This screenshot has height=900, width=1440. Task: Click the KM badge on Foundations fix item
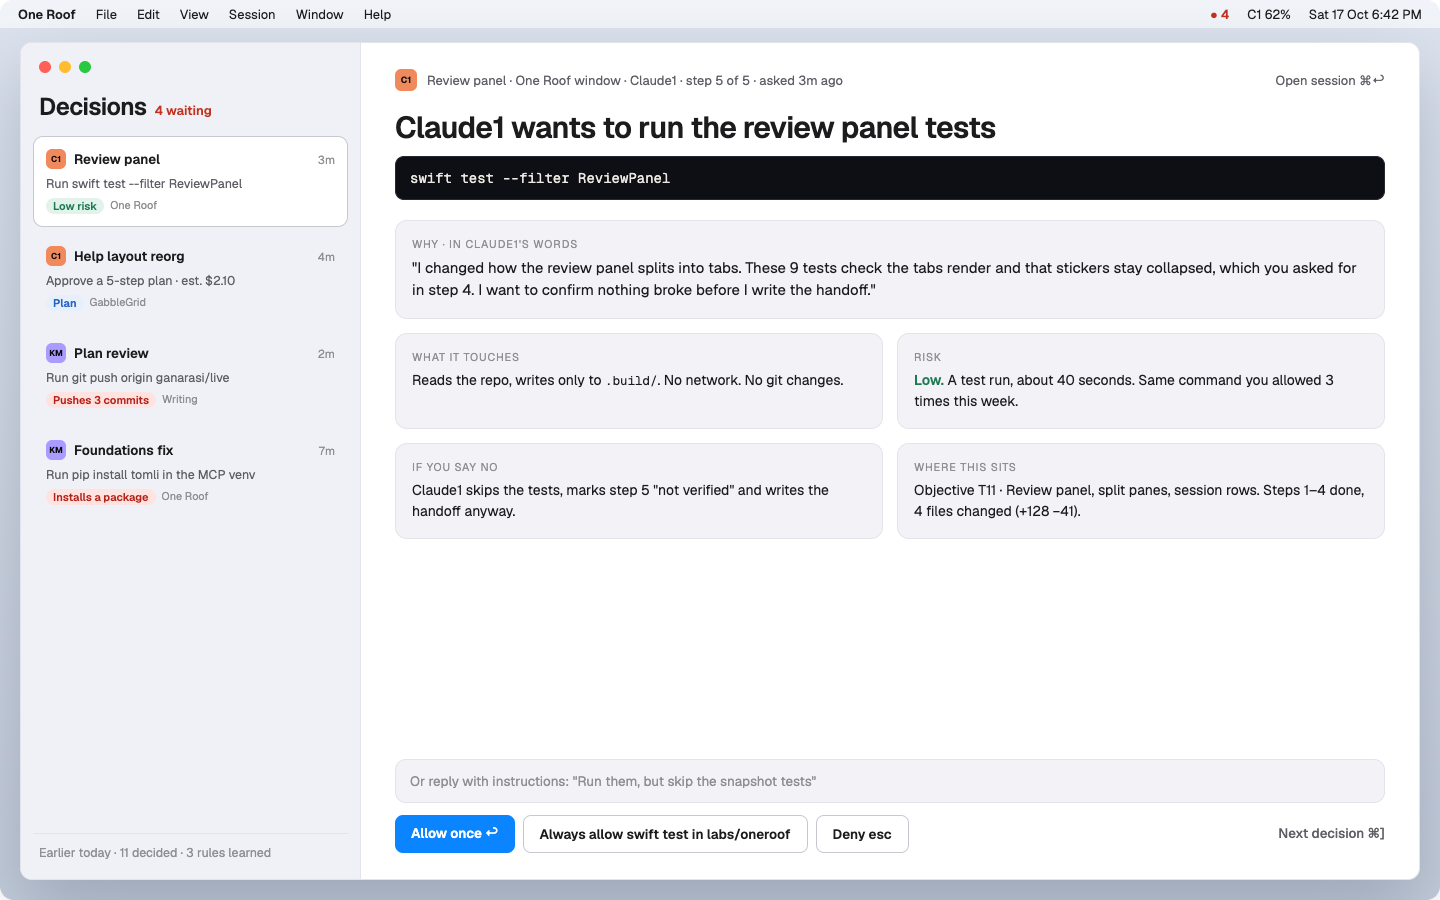(x=56, y=450)
